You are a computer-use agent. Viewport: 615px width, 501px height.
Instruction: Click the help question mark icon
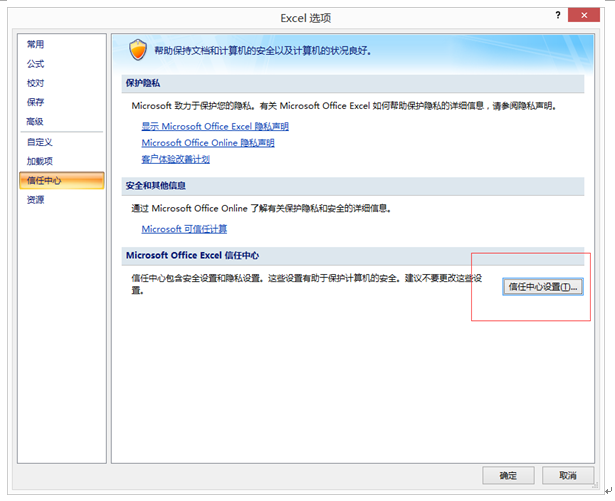tap(558, 15)
